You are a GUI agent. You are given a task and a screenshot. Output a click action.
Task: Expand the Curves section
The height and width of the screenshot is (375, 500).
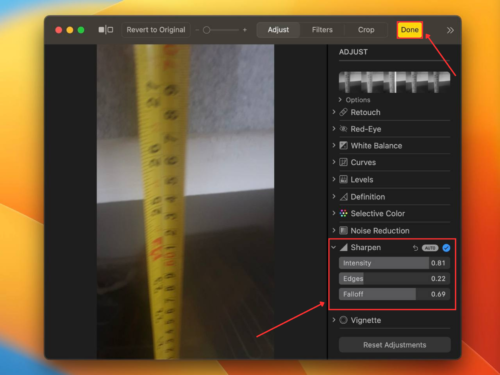click(x=334, y=162)
